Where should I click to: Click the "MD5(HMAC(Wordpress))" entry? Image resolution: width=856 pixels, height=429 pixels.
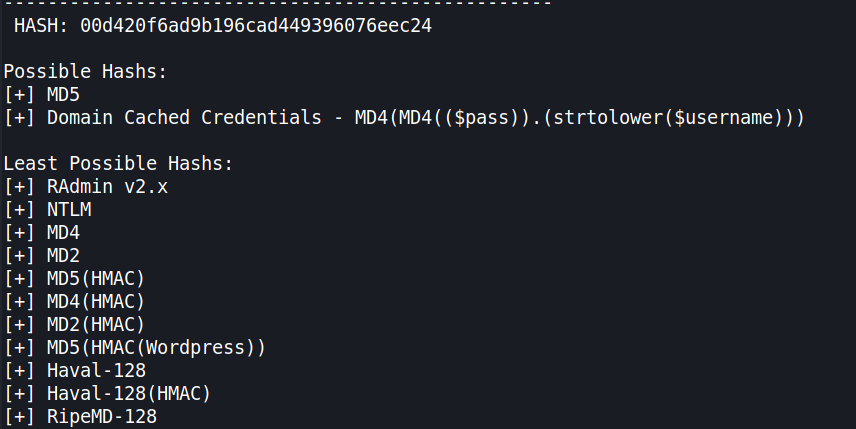point(155,347)
